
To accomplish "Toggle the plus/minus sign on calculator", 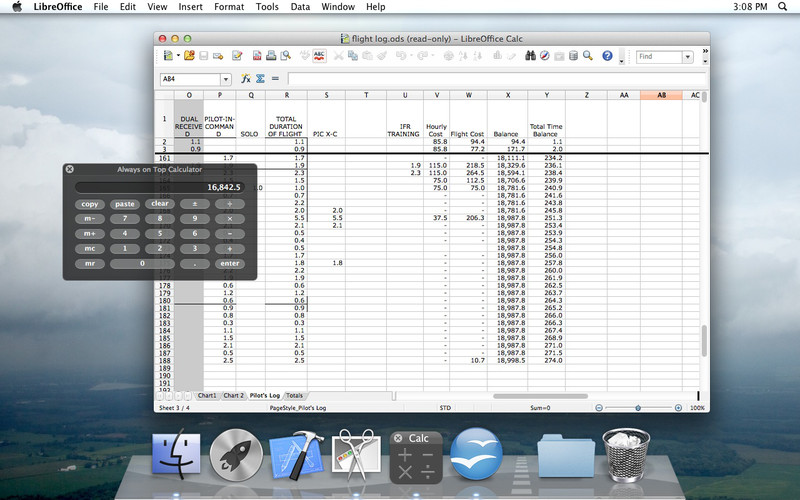I will coord(194,204).
